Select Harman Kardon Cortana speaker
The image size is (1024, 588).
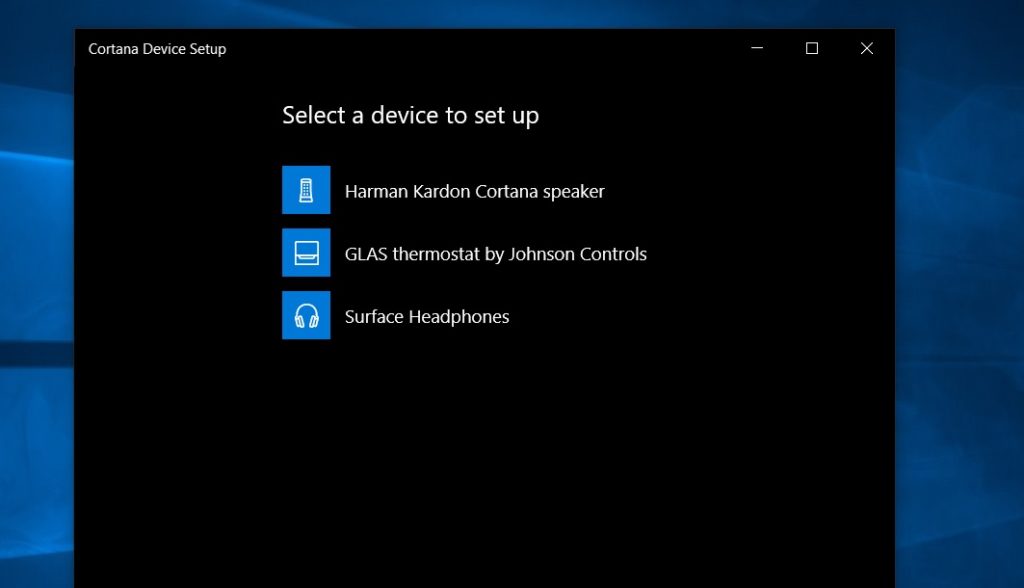click(474, 191)
